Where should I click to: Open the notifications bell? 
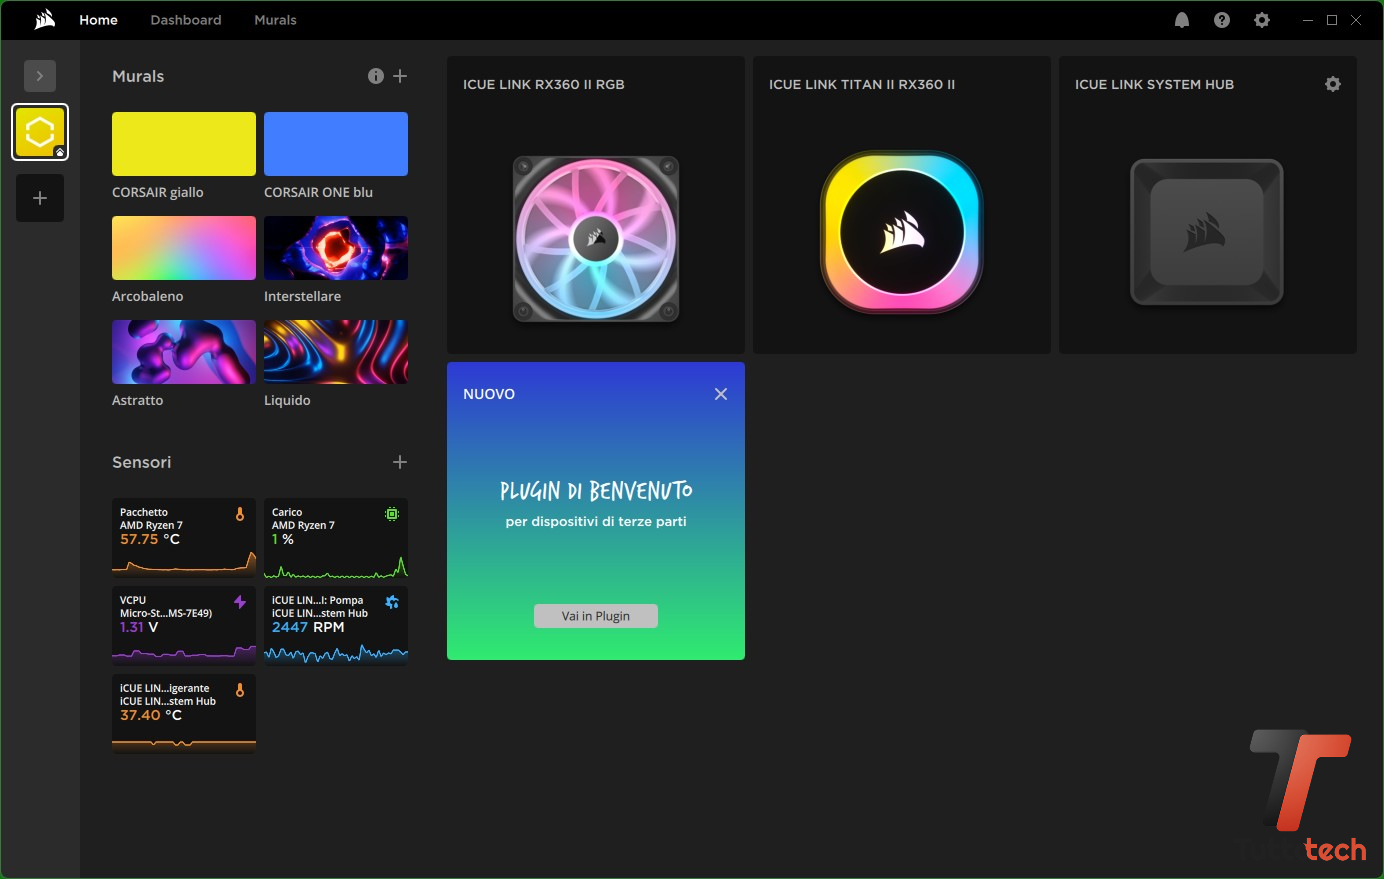coord(1182,20)
